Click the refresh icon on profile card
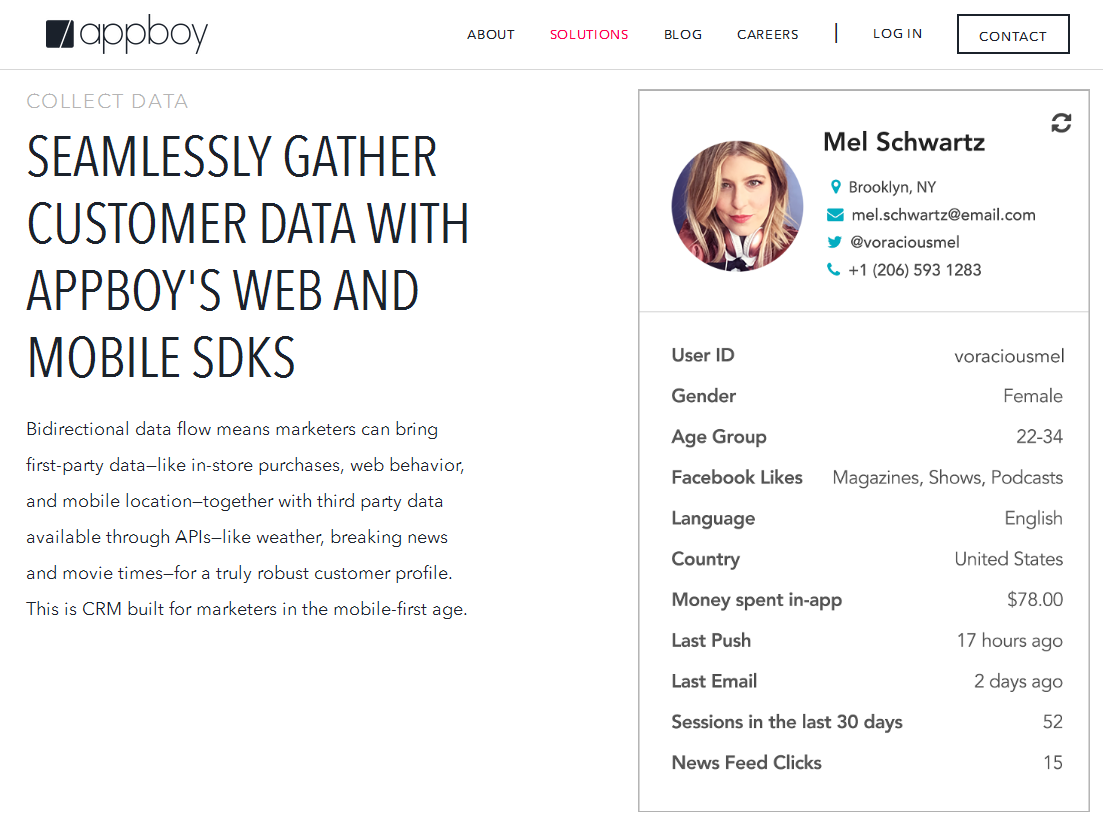This screenshot has height=835, width=1103. [1061, 123]
